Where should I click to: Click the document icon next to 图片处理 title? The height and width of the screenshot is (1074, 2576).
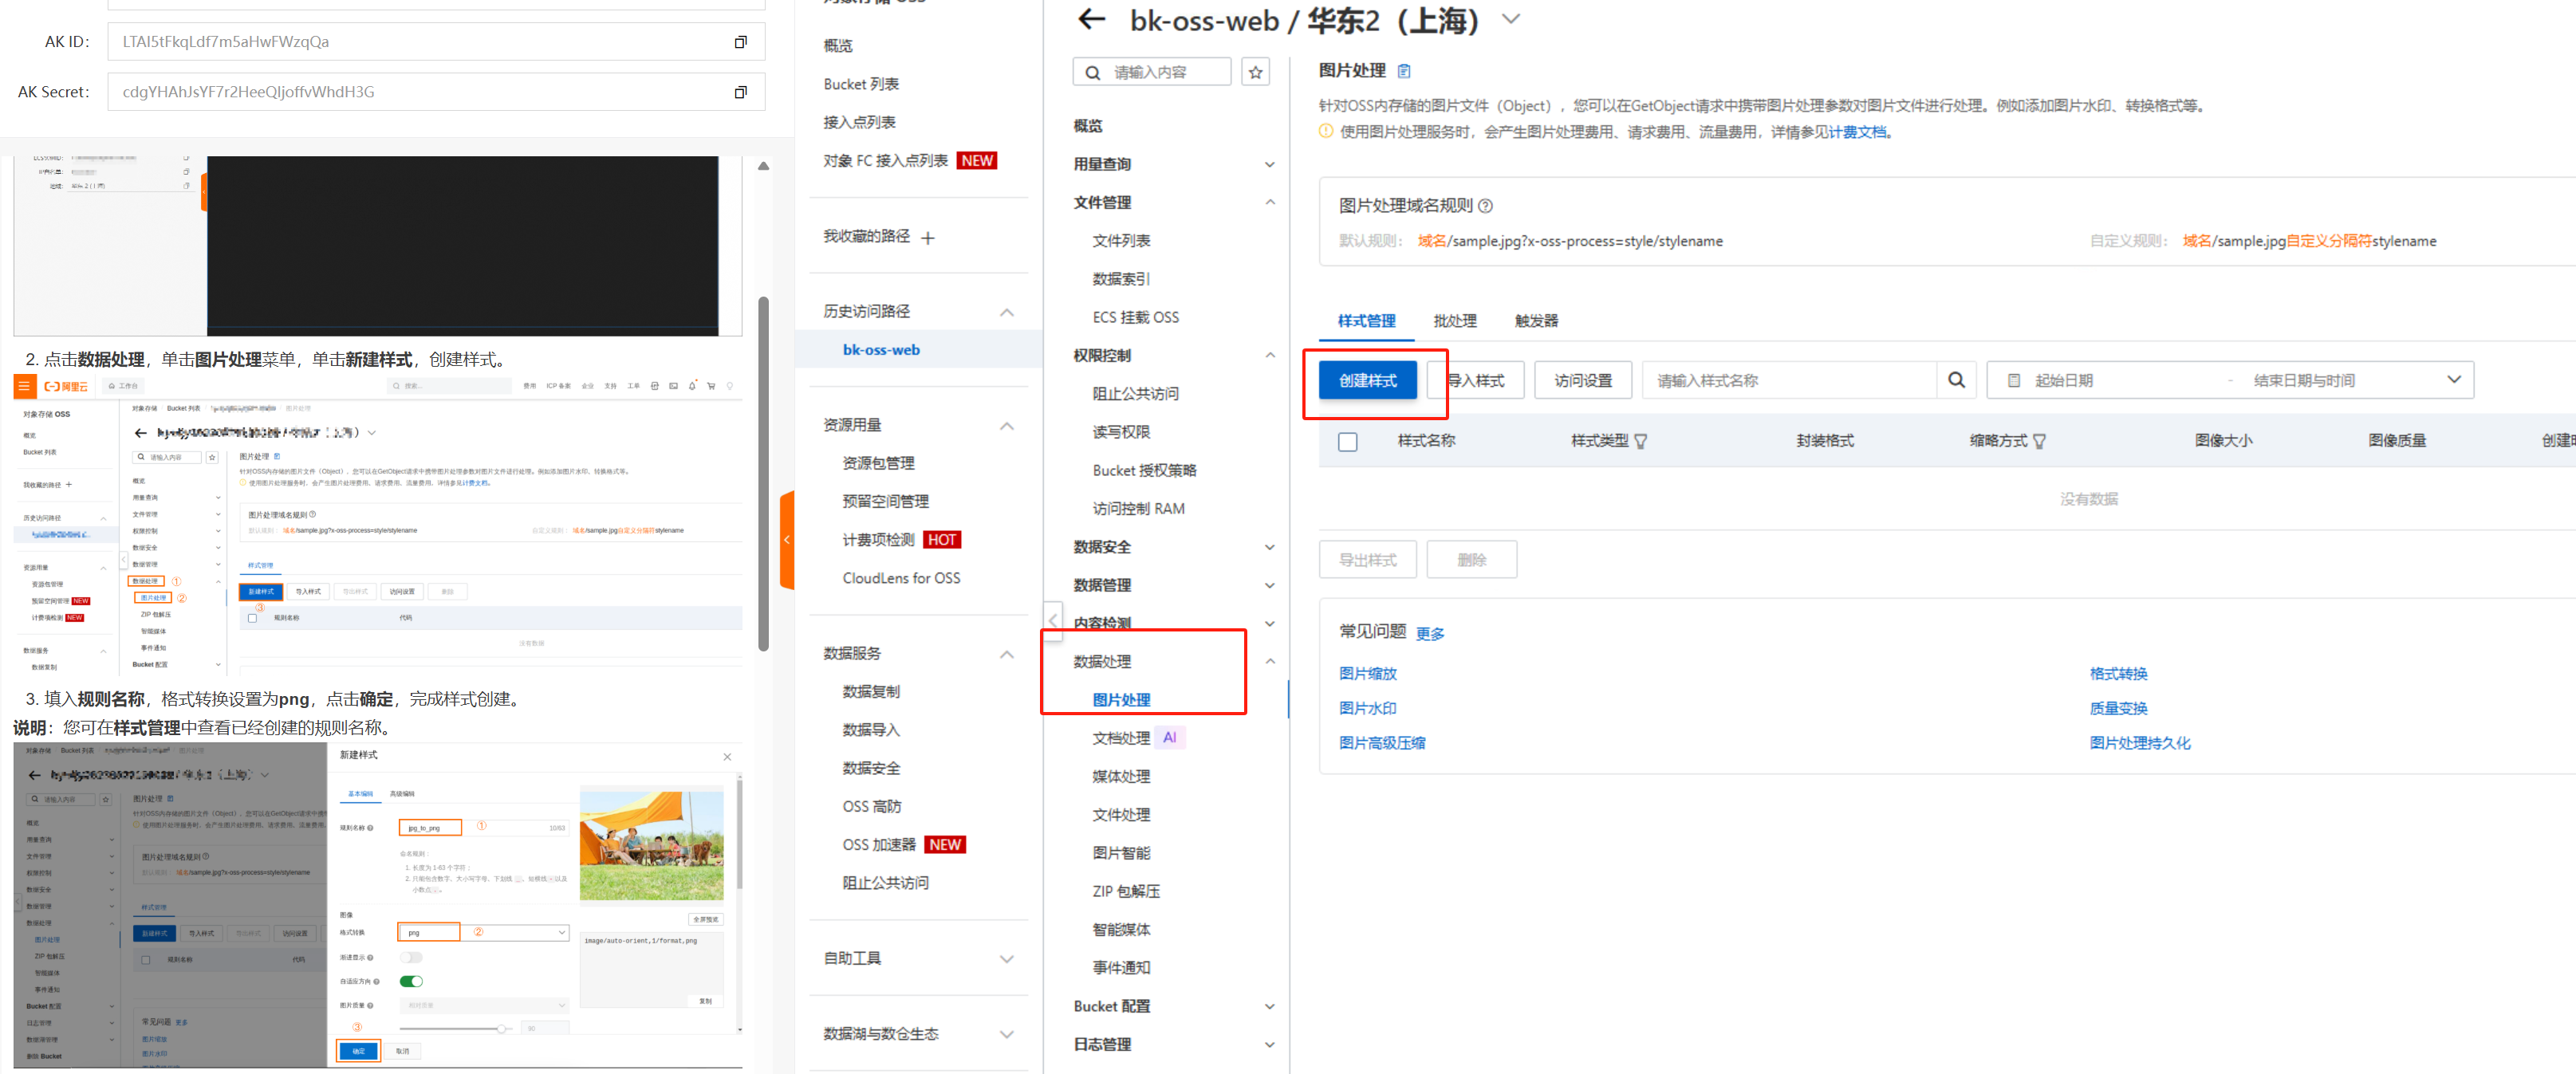click(1404, 71)
